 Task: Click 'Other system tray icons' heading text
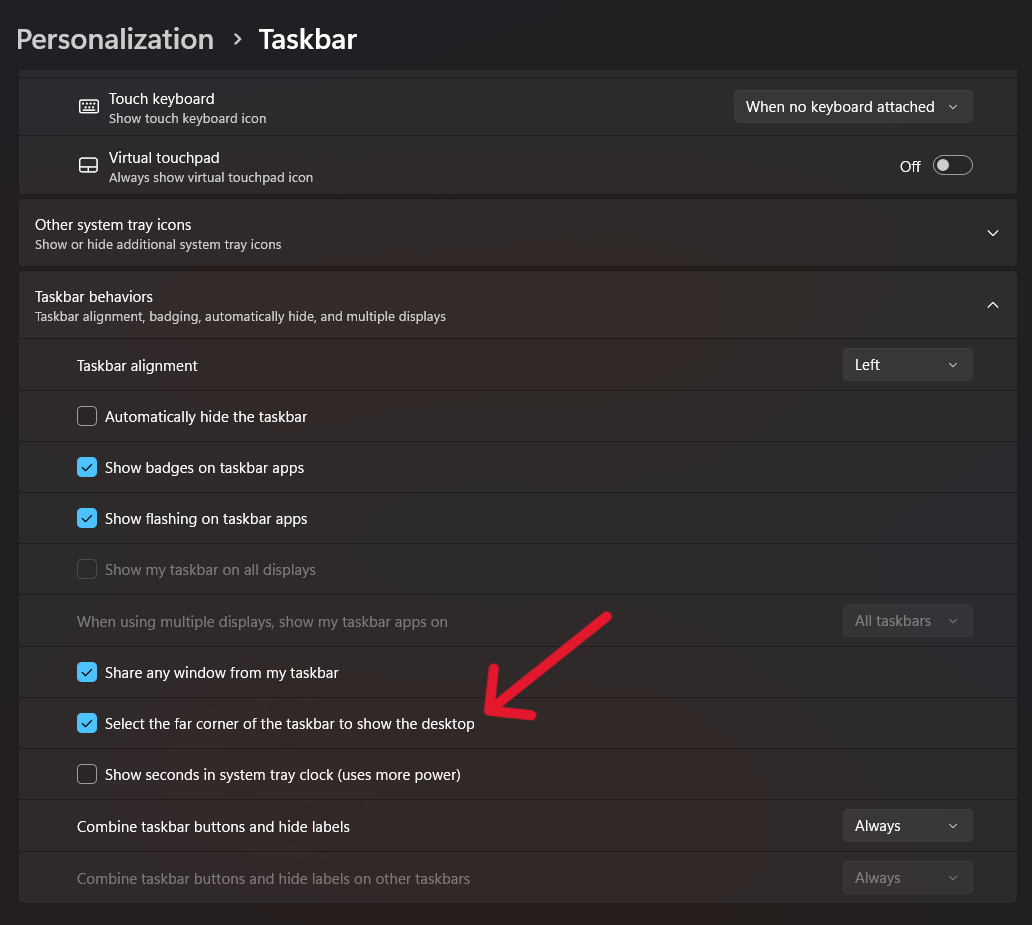[x=113, y=225]
